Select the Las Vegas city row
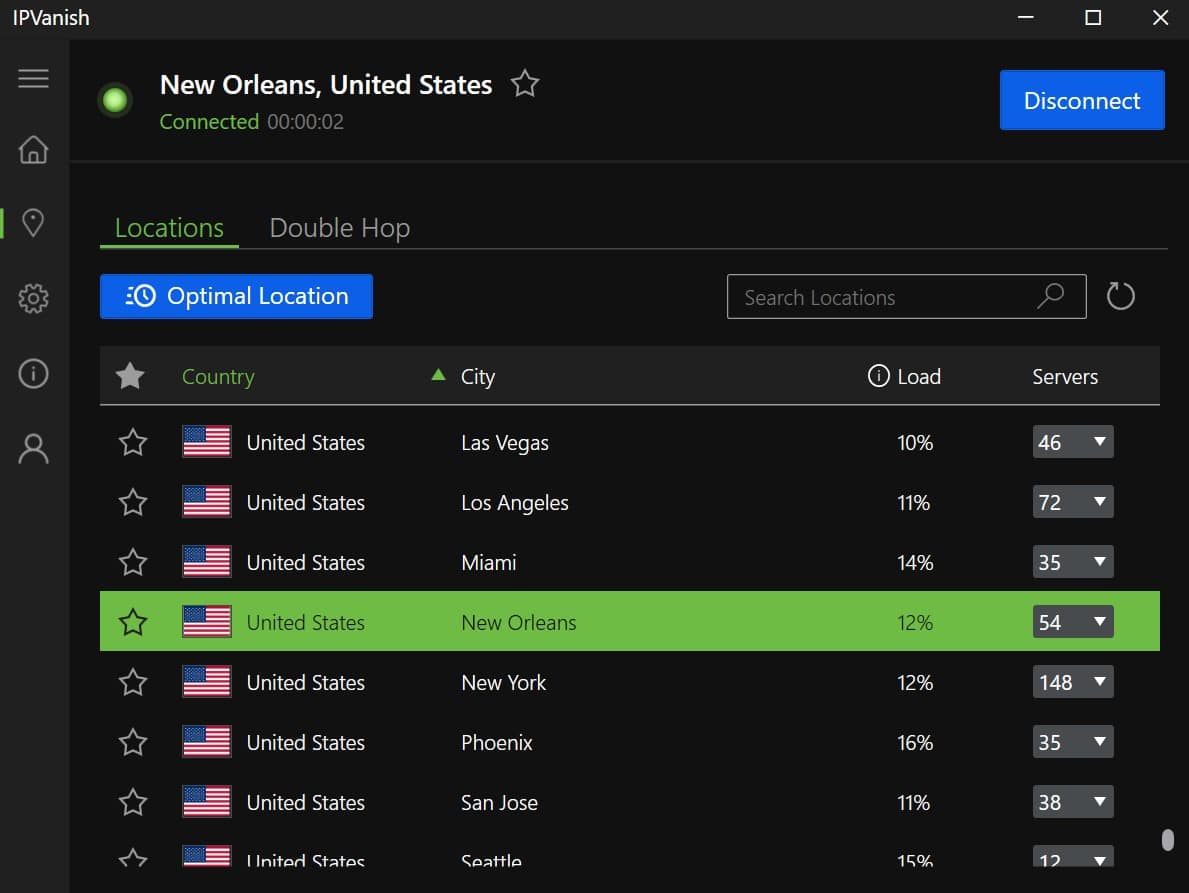 point(629,442)
